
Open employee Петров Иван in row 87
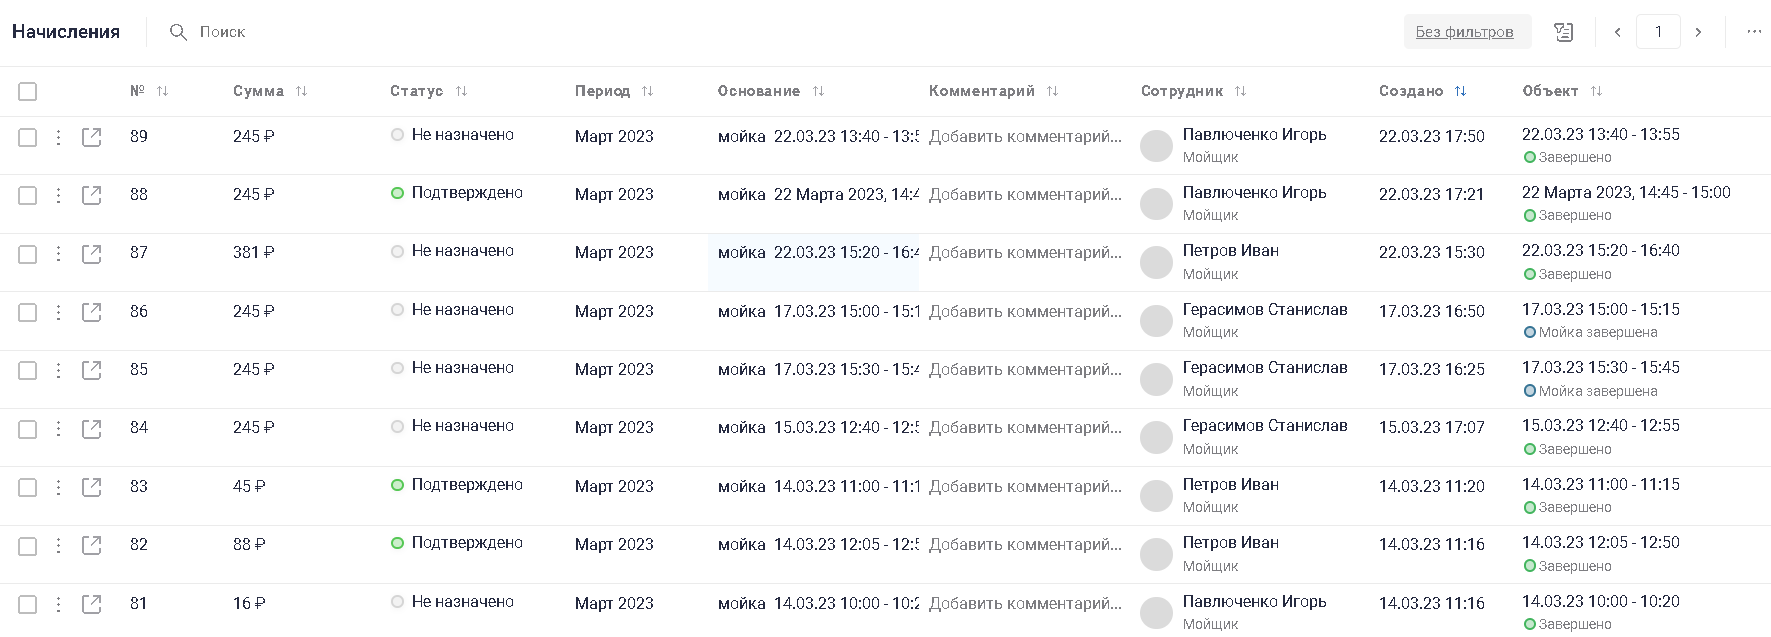1230,251
